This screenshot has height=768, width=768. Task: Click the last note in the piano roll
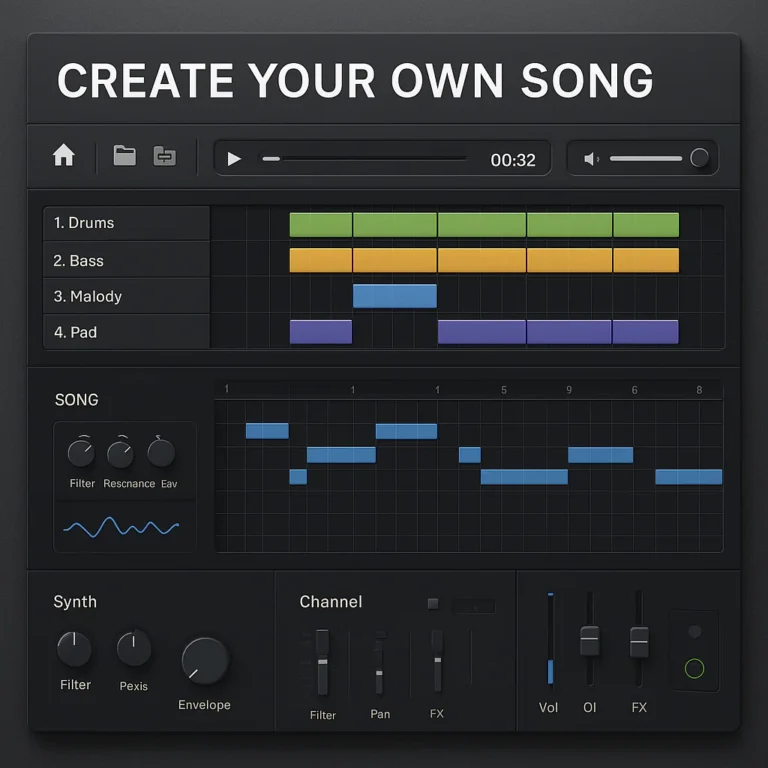(x=689, y=477)
